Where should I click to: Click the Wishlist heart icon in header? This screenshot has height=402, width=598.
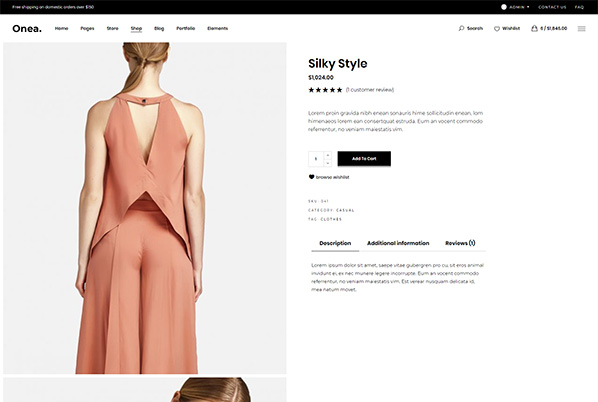497,29
